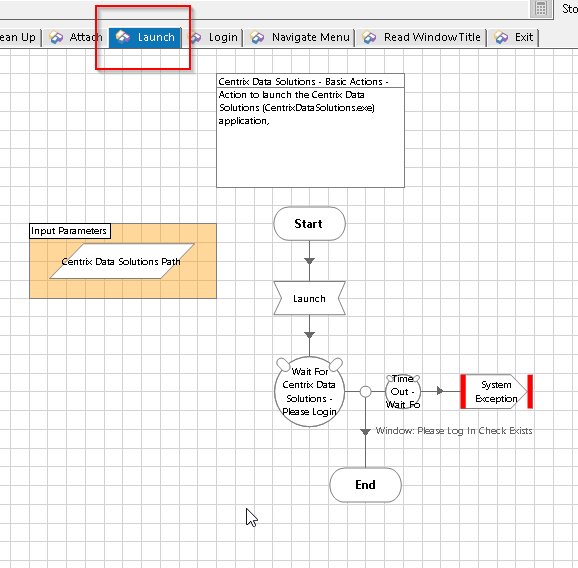Click the Exit tab's page icon
This screenshot has height=568, width=578.
point(501,37)
